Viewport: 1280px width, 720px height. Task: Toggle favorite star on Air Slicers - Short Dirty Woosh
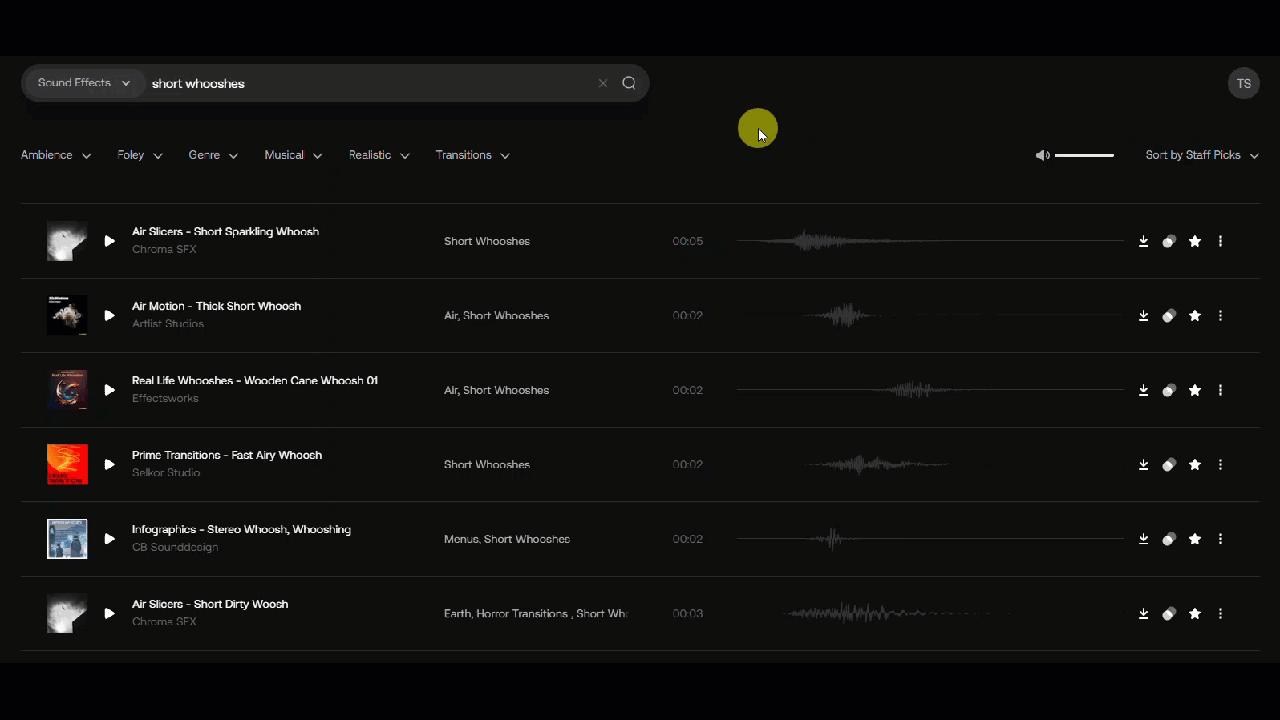pyautogui.click(x=1194, y=614)
